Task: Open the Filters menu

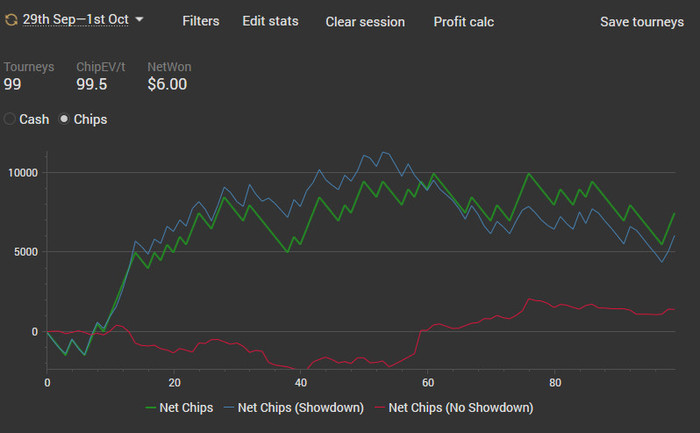Action: click(x=200, y=21)
